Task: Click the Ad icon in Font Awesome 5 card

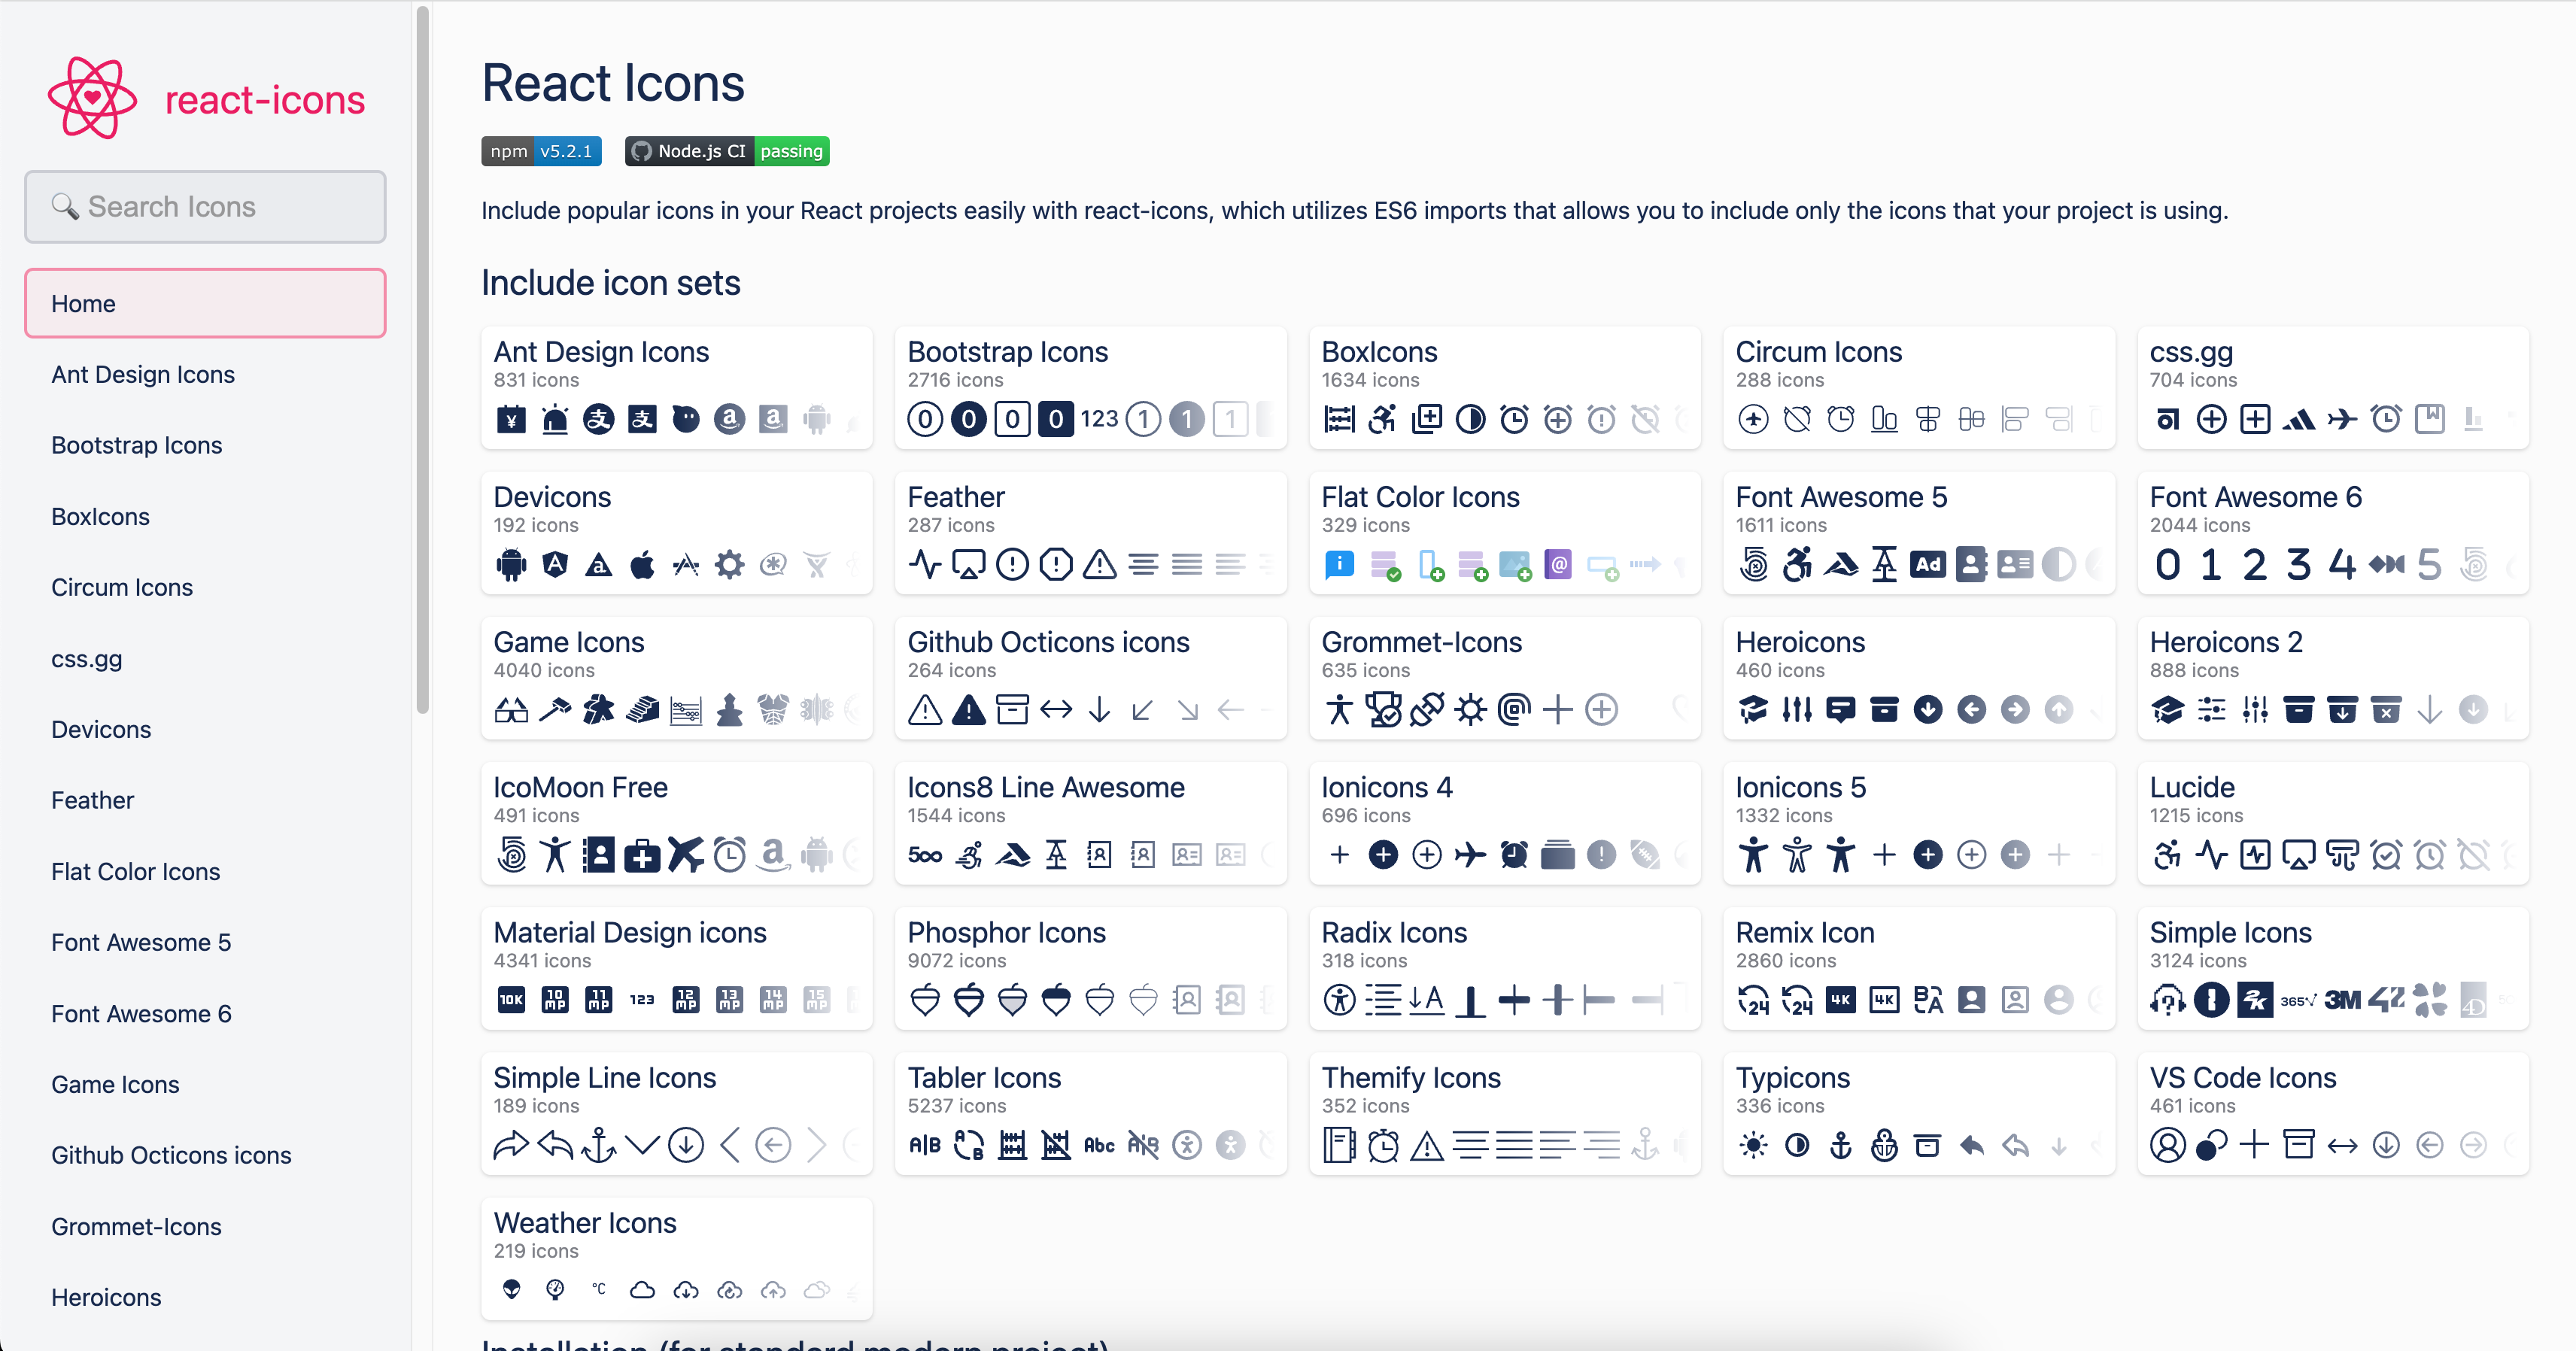Action: tap(1927, 565)
